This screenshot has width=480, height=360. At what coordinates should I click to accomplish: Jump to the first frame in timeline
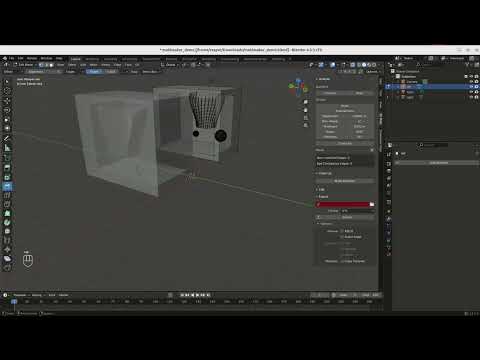click(x=182, y=295)
